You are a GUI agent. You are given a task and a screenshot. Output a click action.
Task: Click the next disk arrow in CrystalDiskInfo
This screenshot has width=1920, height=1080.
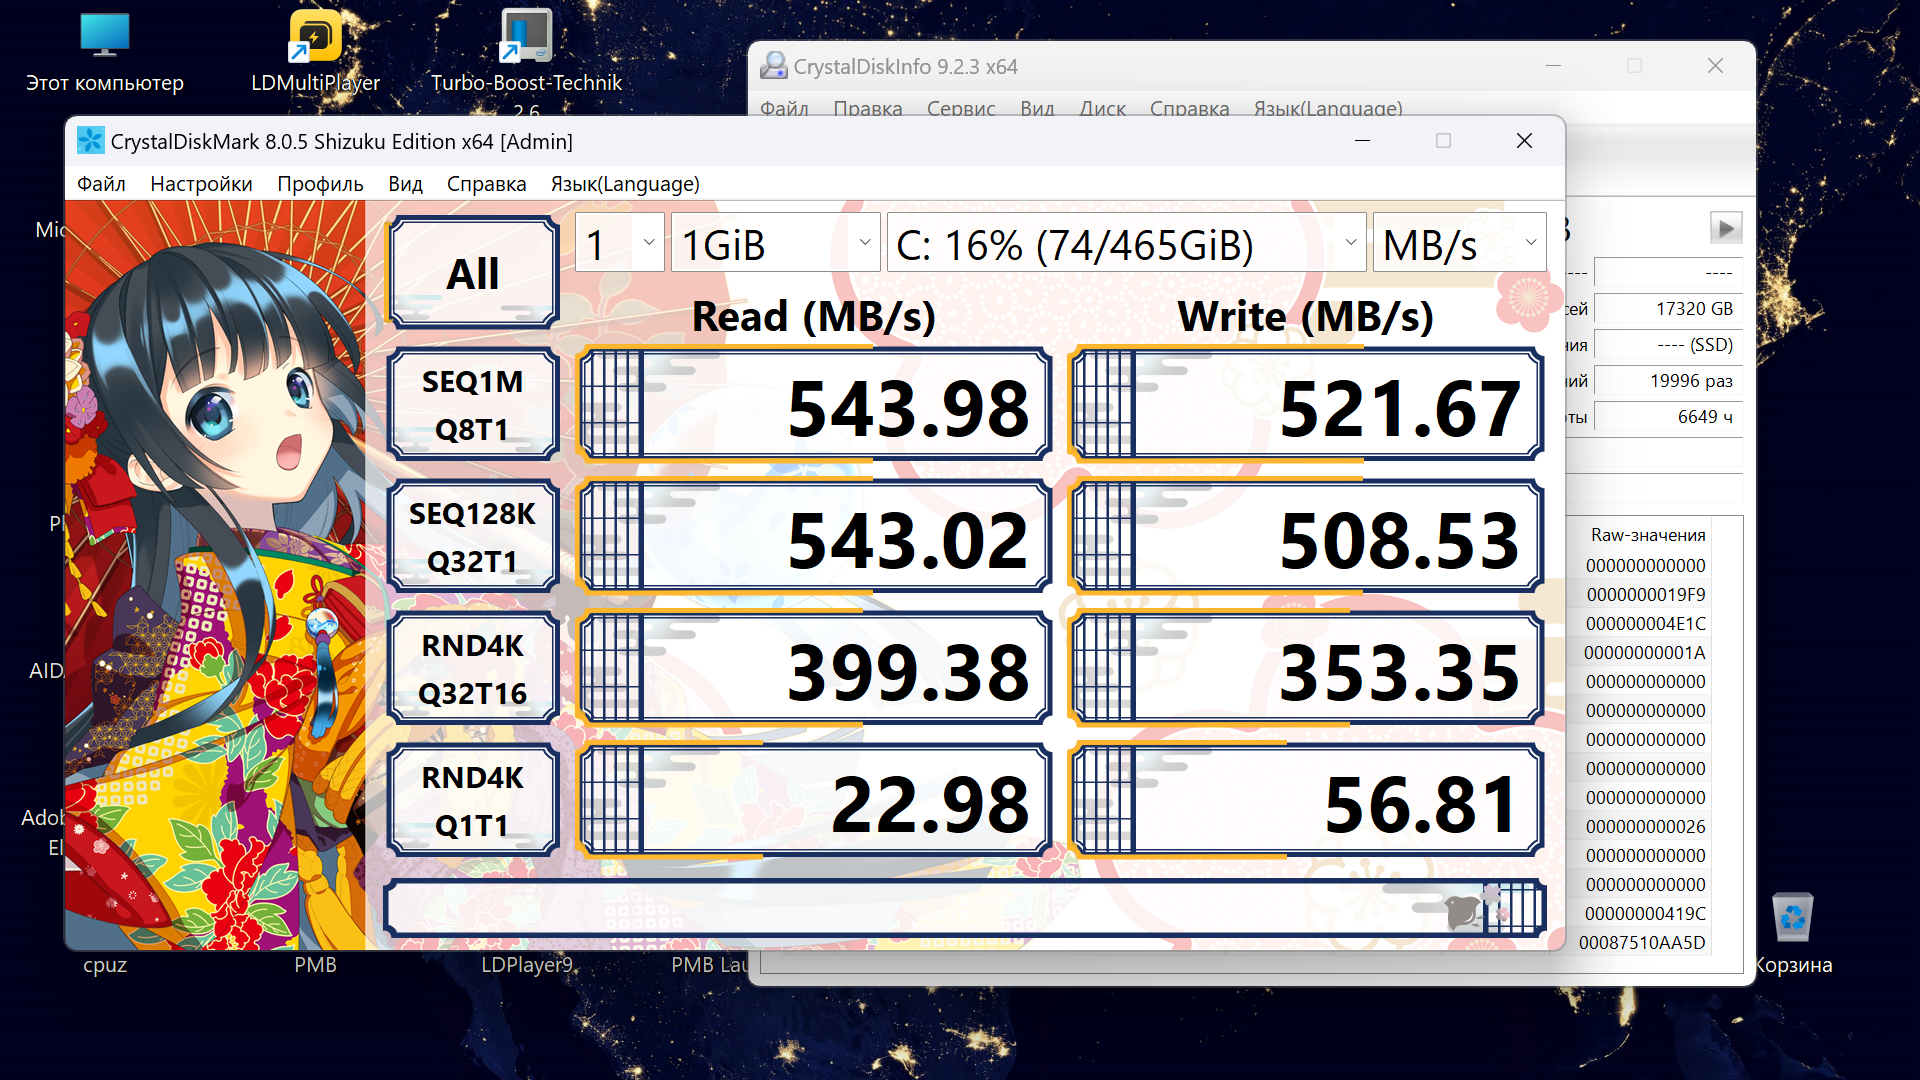[x=1726, y=228]
